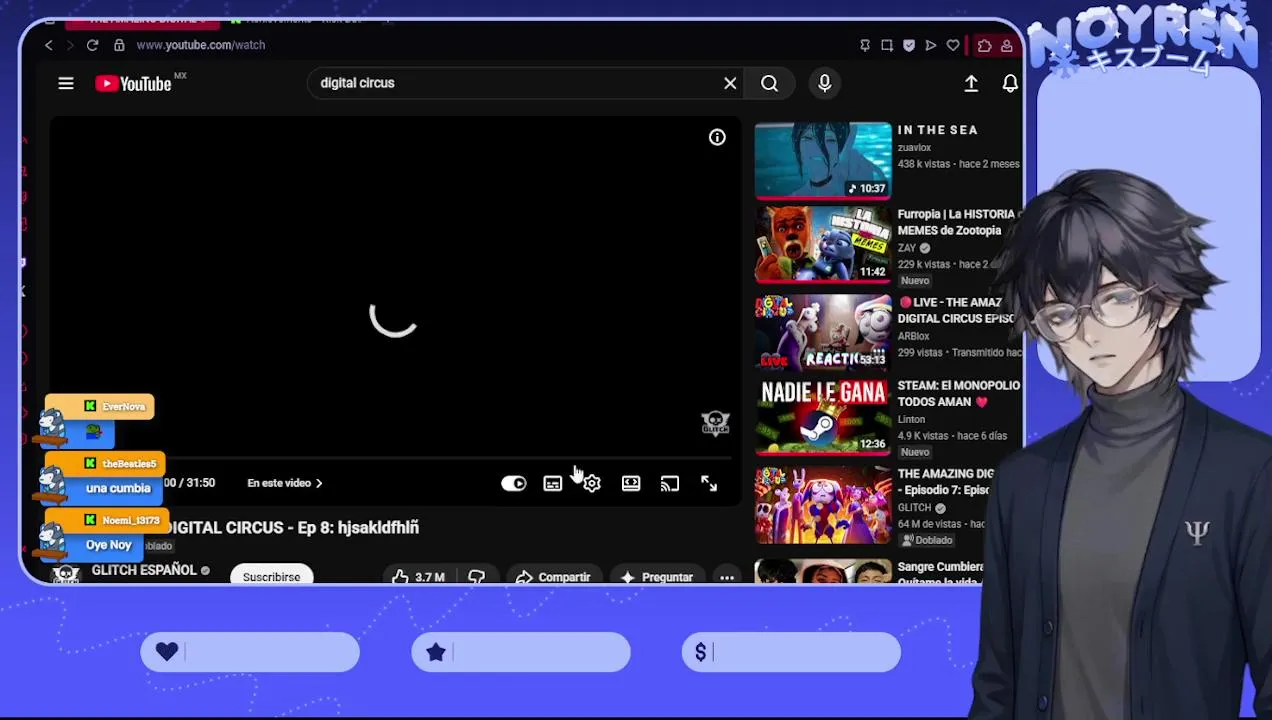Click the play-arrow icon in browser toolbar

click(931, 45)
